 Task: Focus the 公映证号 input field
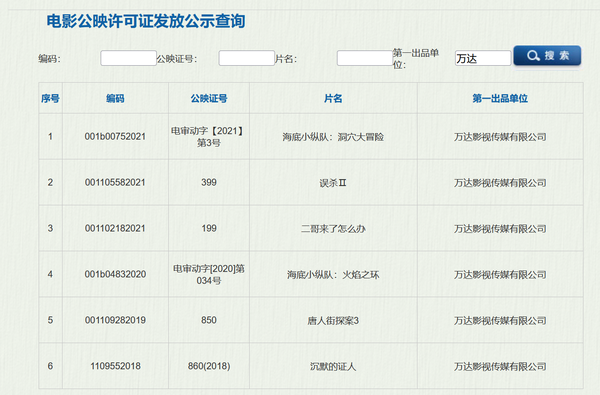[x=246, y=58]
